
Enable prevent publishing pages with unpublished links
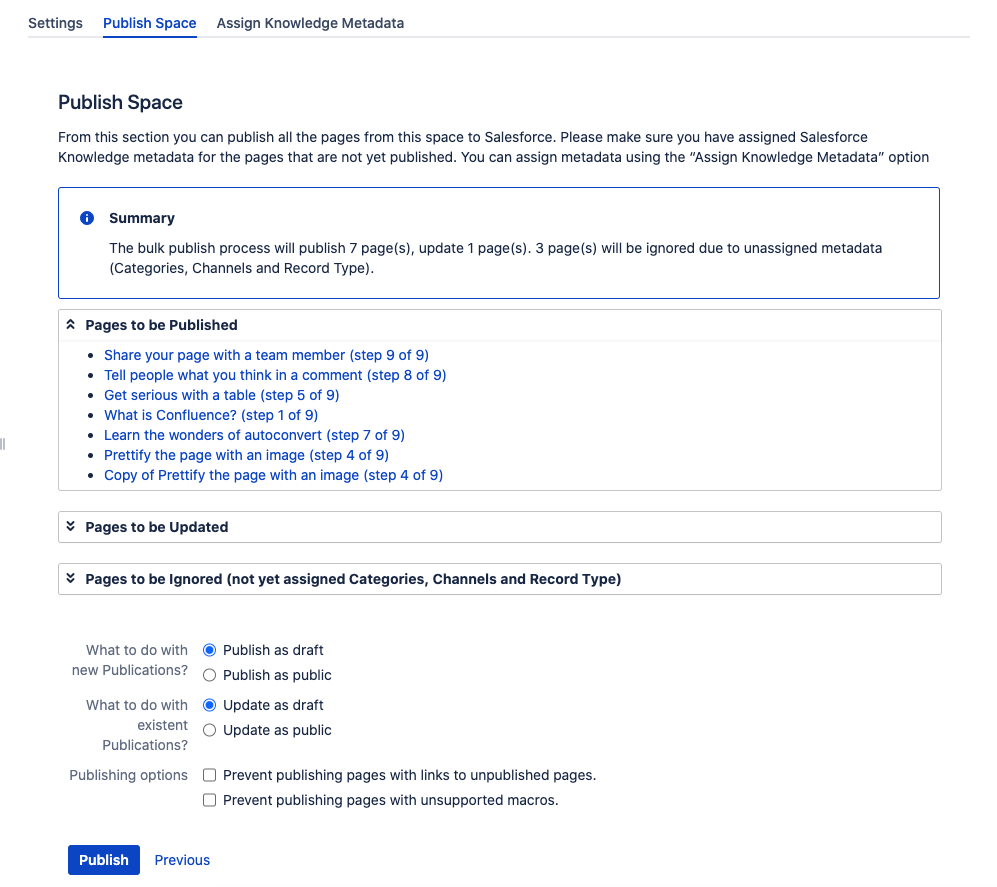(210, 775)
